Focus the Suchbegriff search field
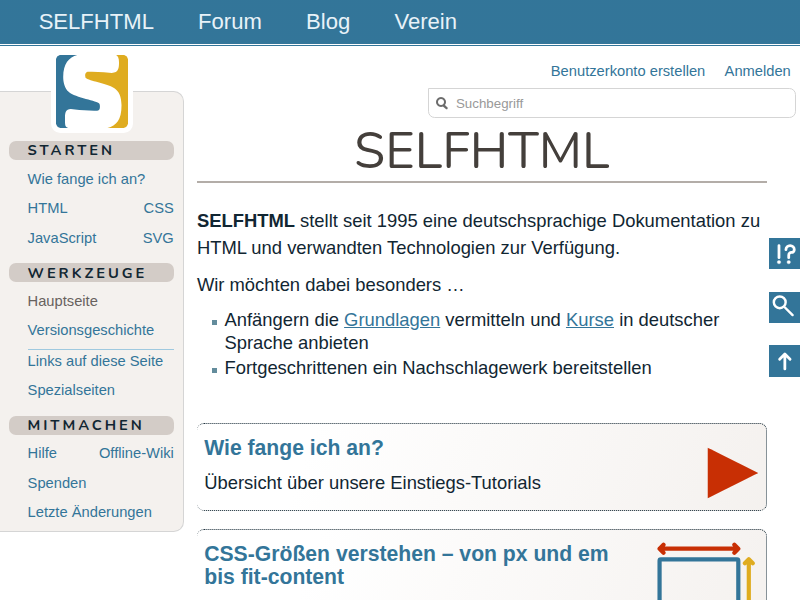800x600 pixels. point(612,103)
